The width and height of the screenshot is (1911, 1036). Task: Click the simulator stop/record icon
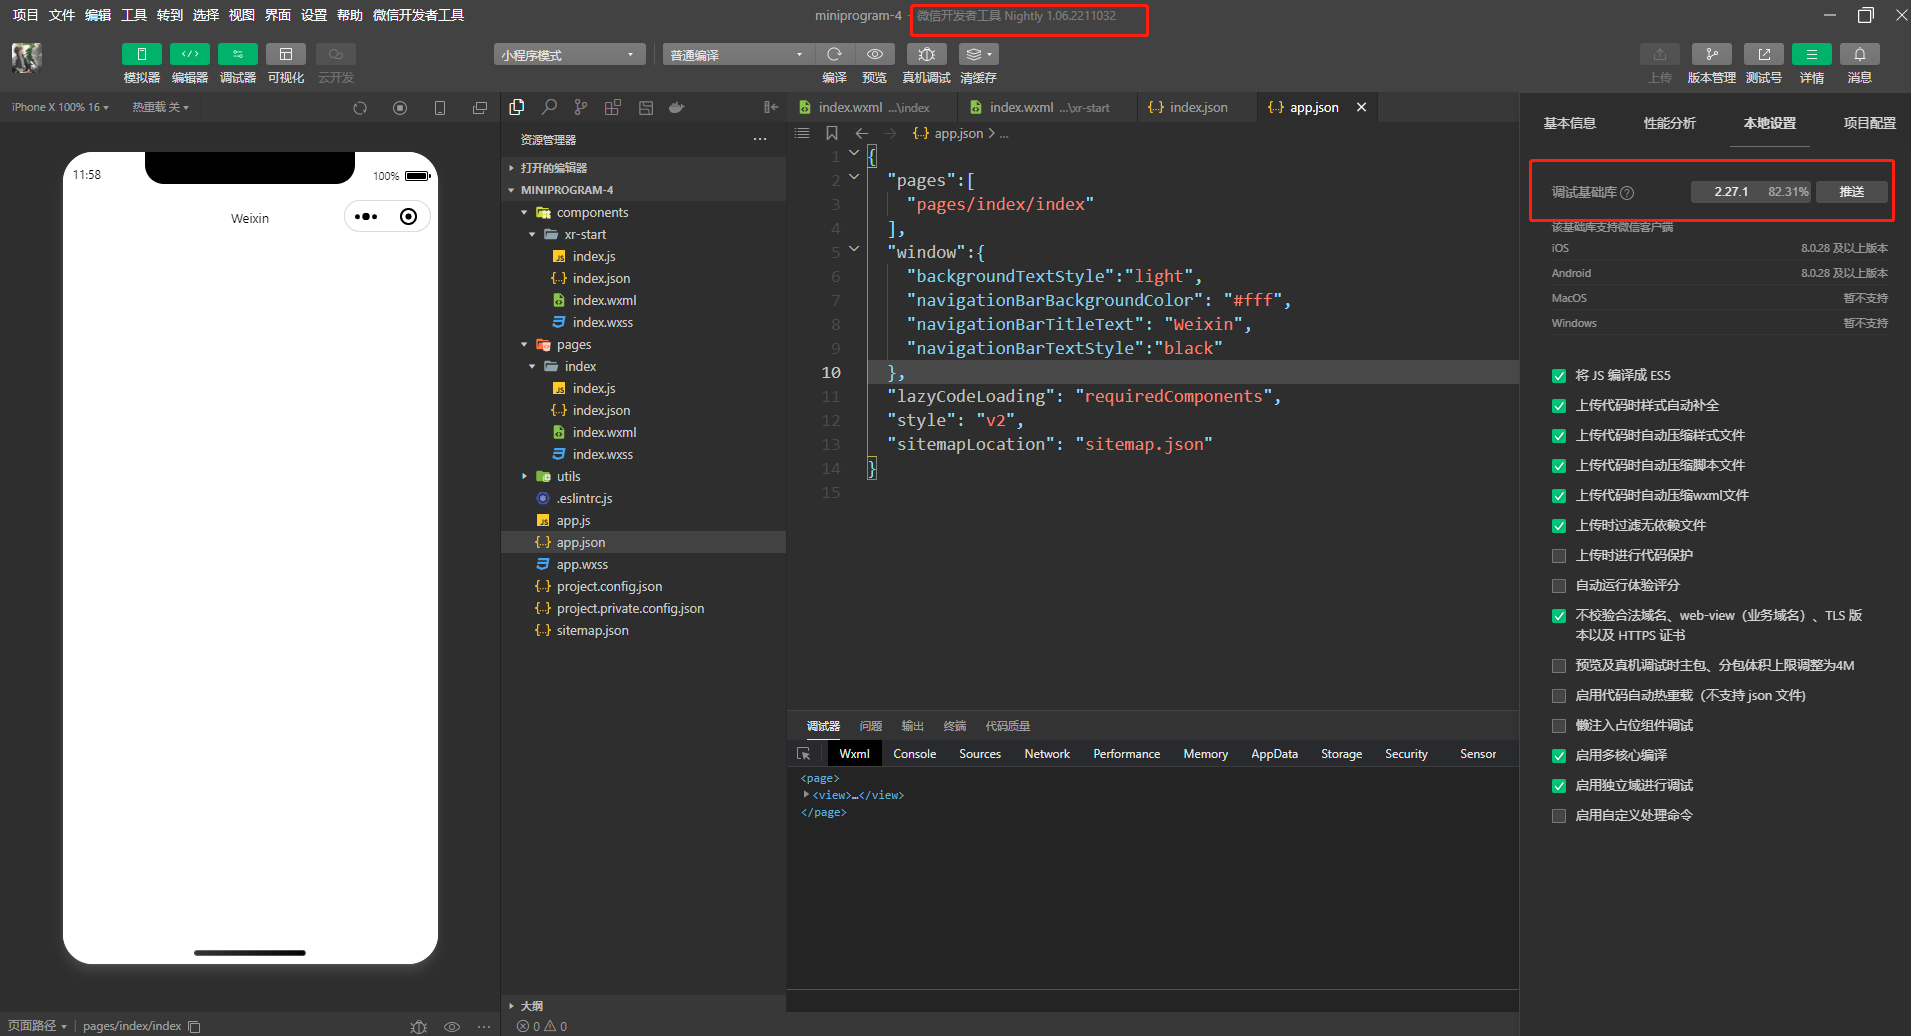pyautogui.click(x=400, y=108)
